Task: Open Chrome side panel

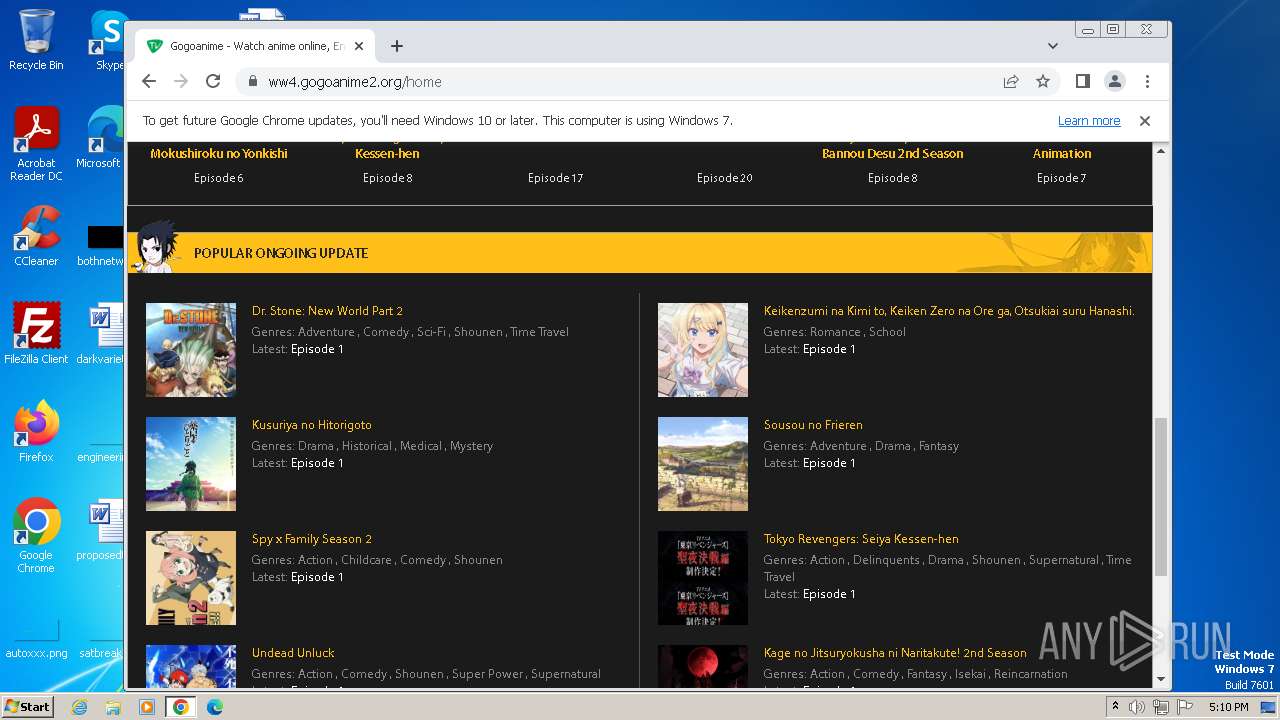Action: [1083, 82]
